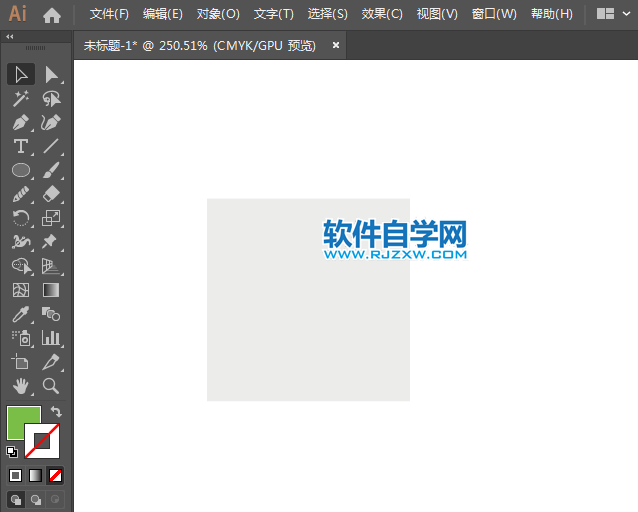Screen dimensions: 638x512
Task: Activate the Puppet Warp pin tool
Action: coord(51,242)
